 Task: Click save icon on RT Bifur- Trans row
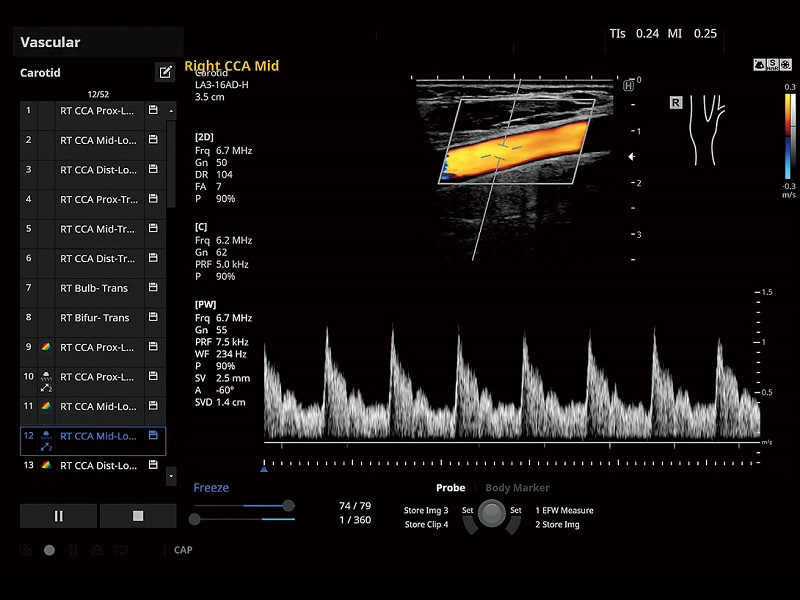tap(153, 318)
